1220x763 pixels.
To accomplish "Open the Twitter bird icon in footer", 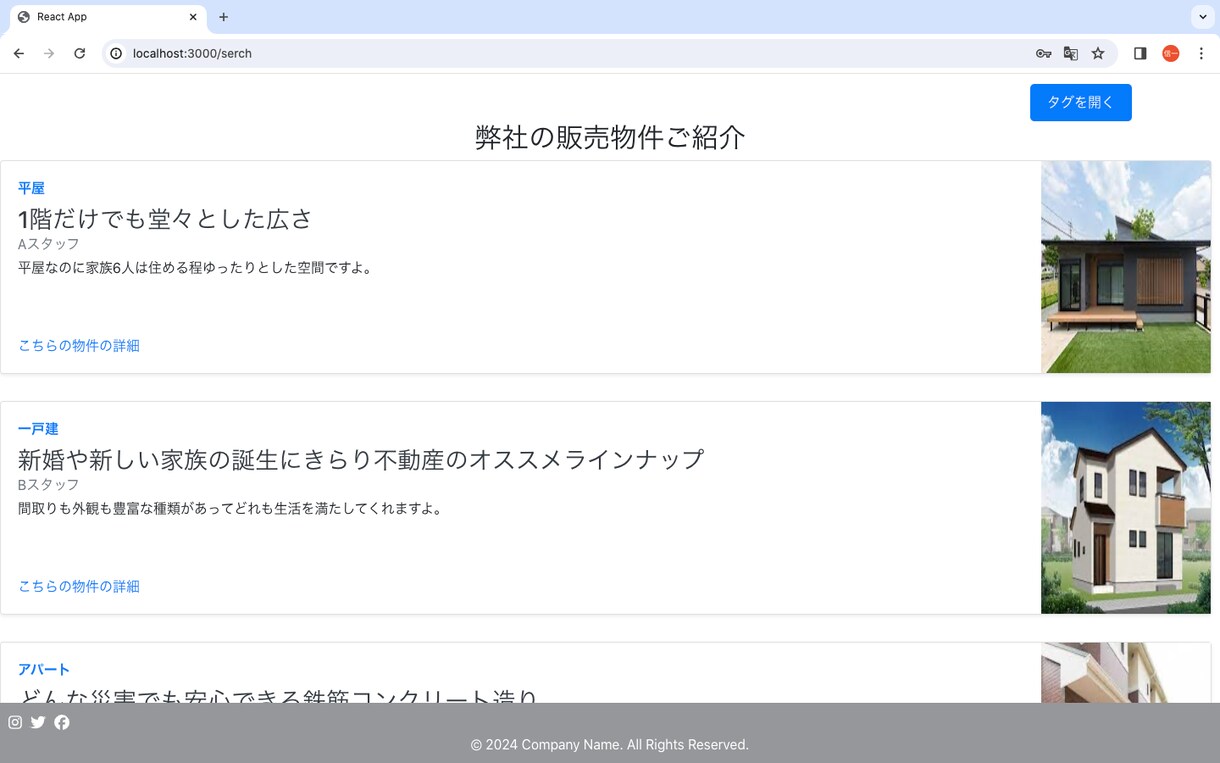I will 38,722.
